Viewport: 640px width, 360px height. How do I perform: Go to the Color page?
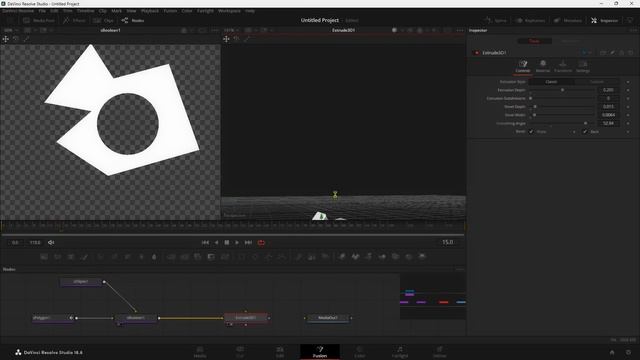[x=360, y=352]
